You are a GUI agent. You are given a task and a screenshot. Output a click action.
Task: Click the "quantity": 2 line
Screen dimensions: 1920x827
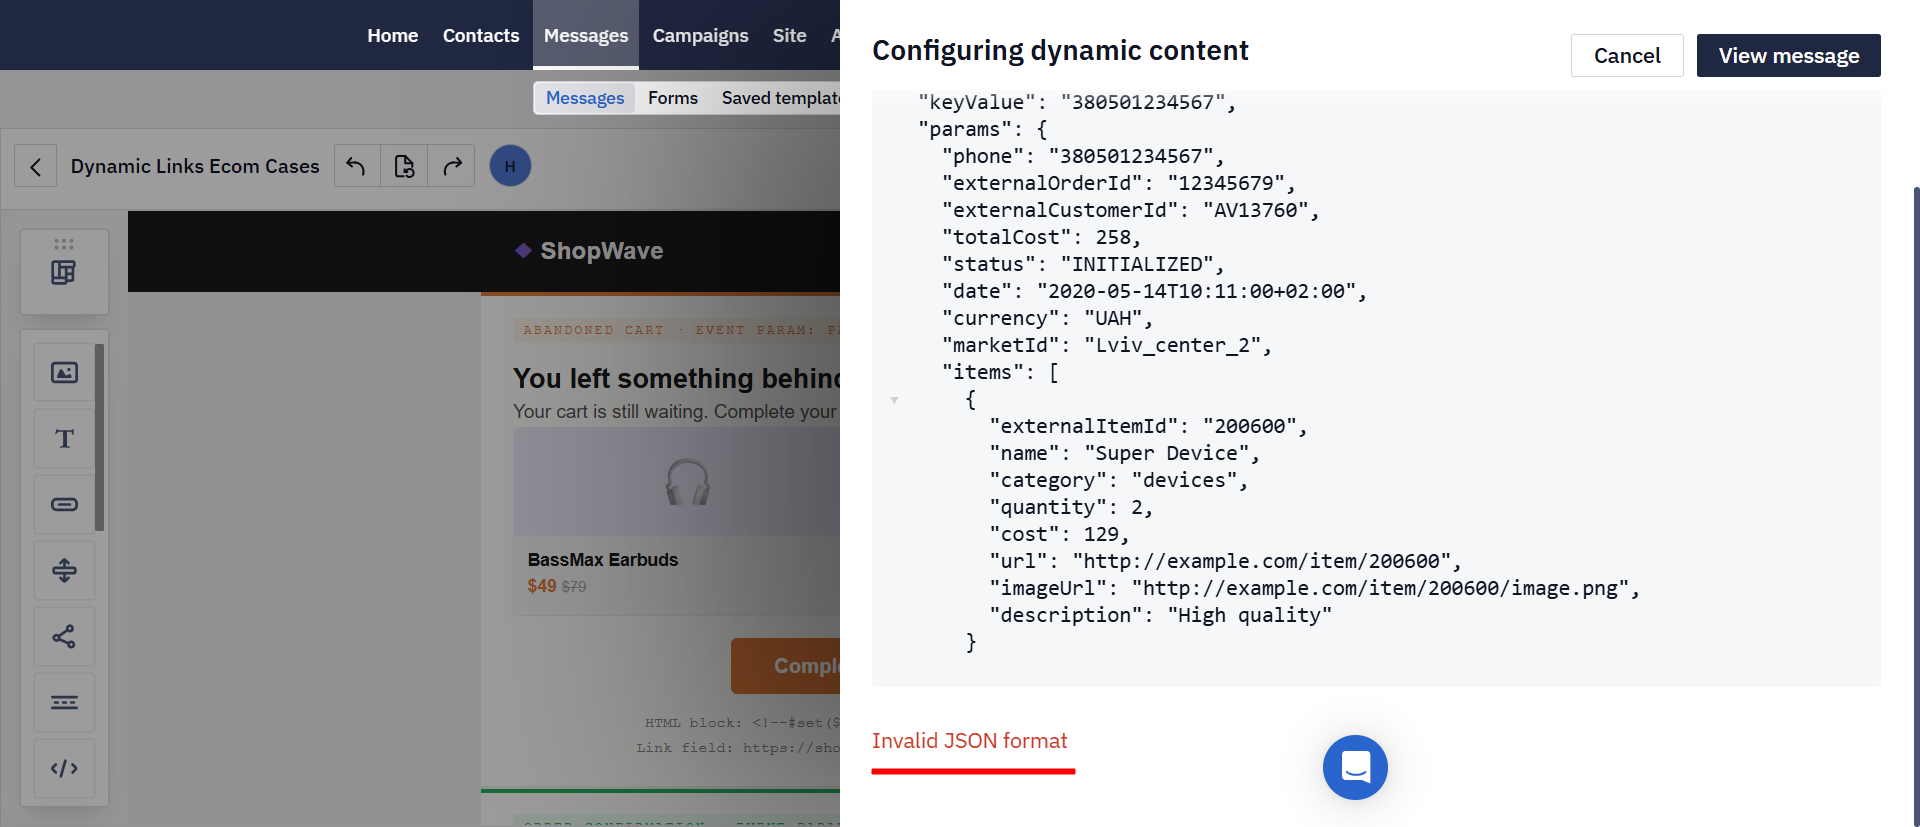click(x=1071, y=507)
